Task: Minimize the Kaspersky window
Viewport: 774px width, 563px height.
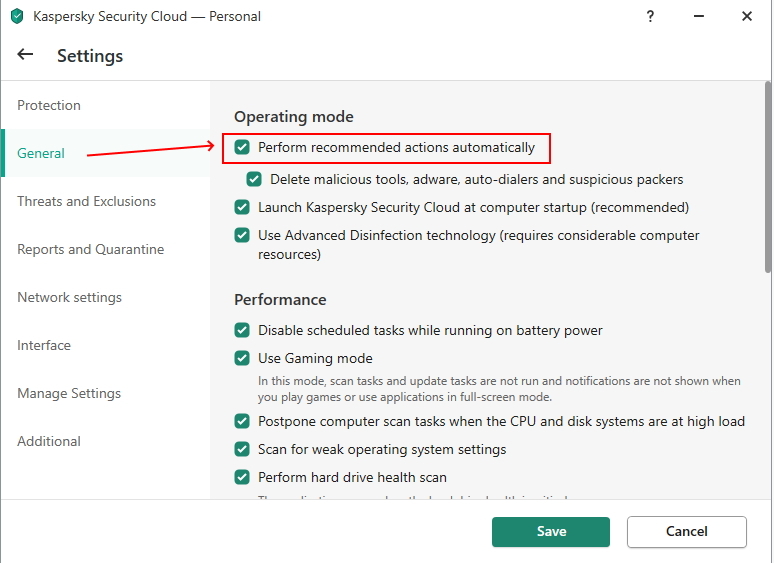Action: click(x=699, y=16)
